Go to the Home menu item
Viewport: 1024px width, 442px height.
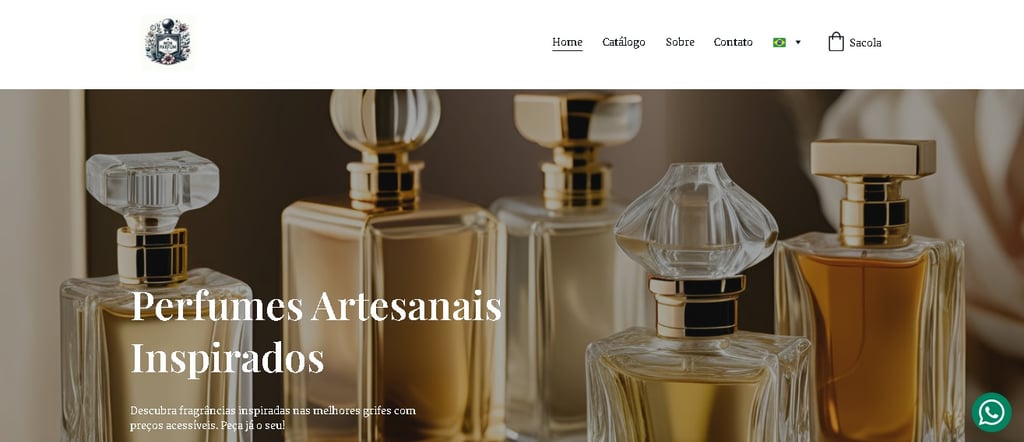[567, 42]
